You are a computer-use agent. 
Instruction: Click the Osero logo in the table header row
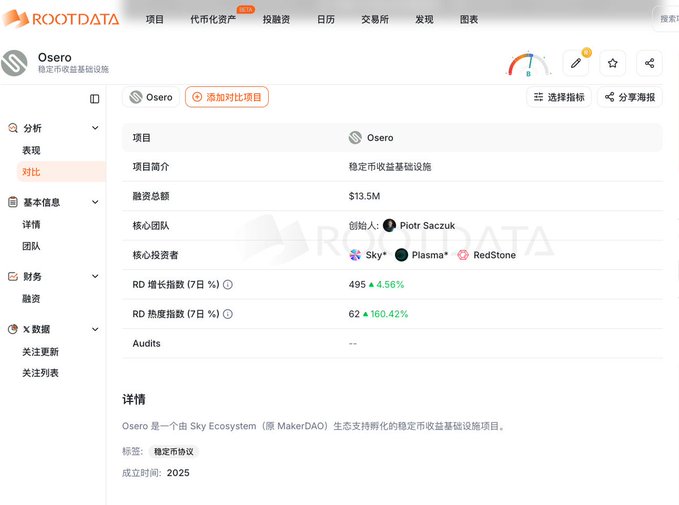[x=355, y=138]
